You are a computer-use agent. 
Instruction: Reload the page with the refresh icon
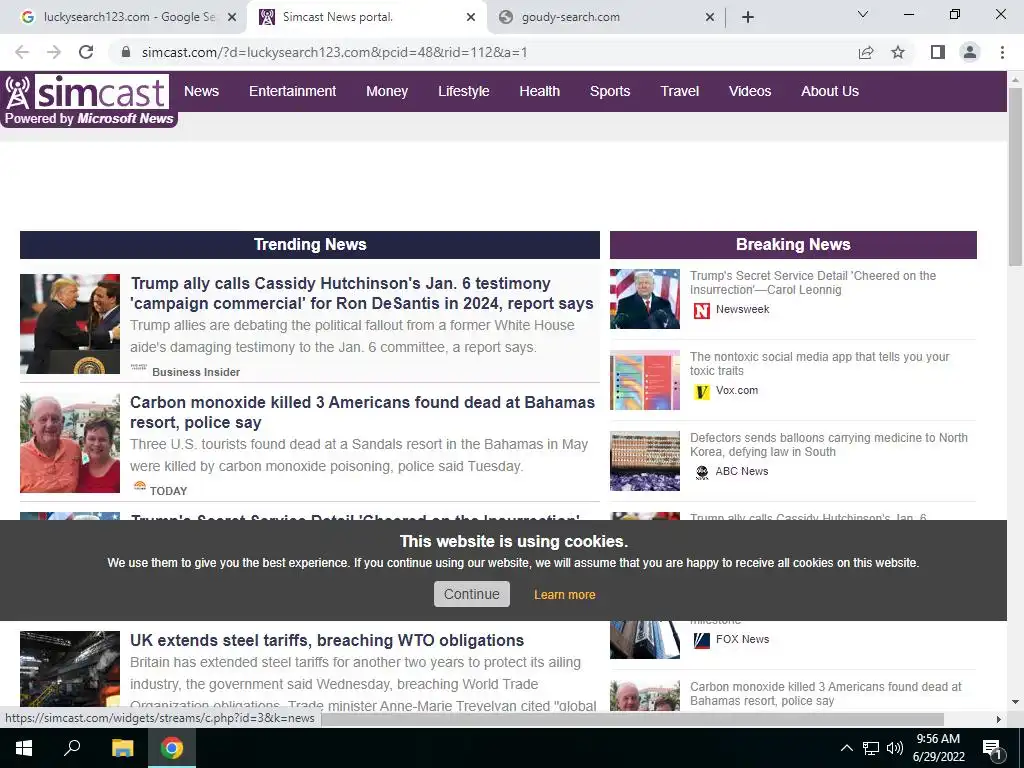86,52
